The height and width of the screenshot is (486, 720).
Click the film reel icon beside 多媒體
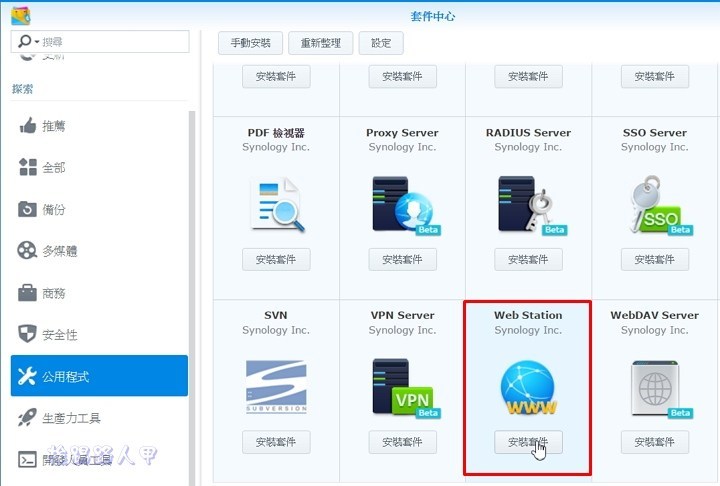point(27,251)
